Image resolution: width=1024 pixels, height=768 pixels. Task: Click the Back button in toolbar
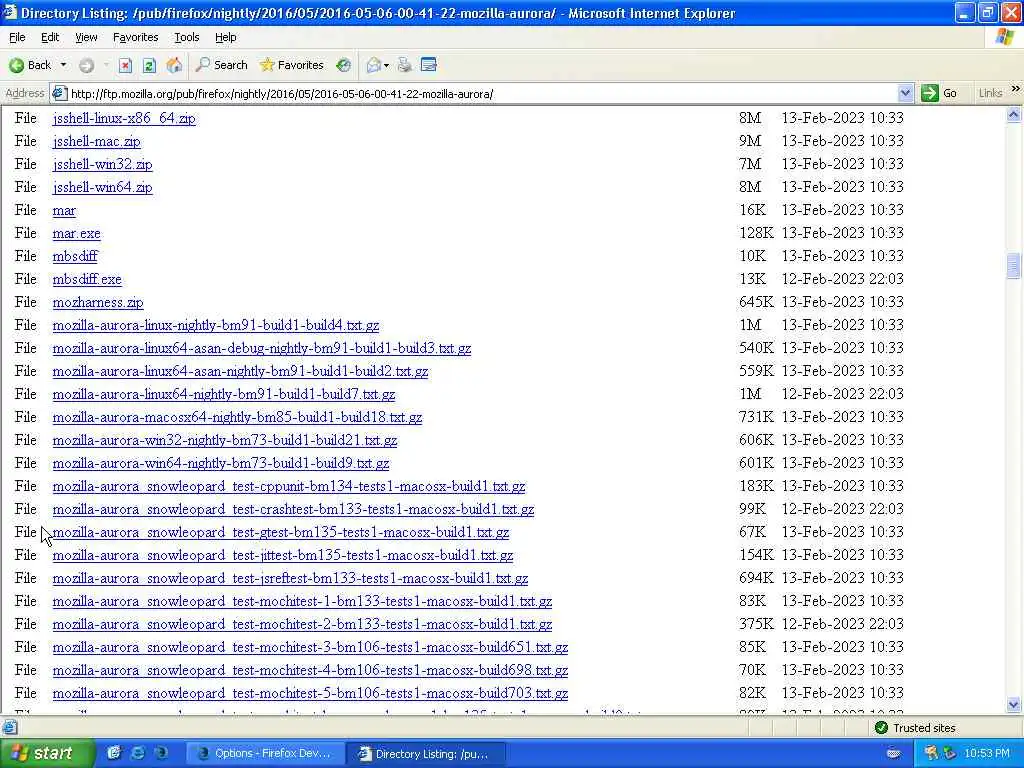coord(30,65)
